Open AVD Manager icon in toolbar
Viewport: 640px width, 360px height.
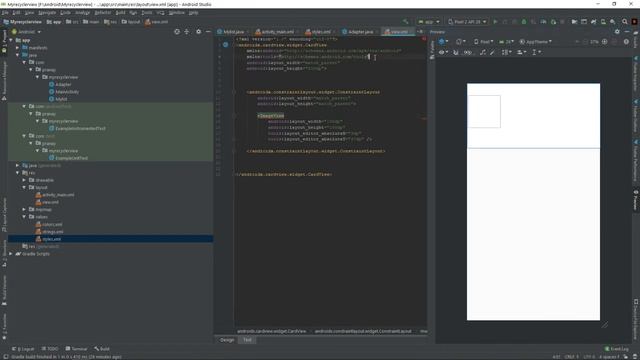[603, 22]
